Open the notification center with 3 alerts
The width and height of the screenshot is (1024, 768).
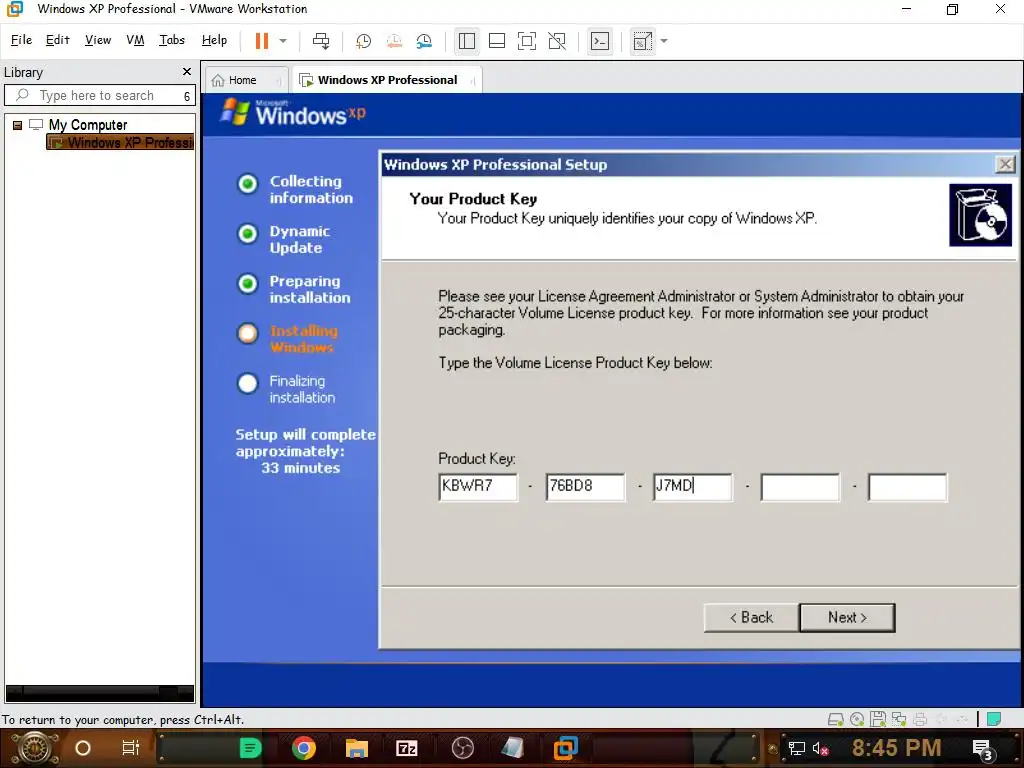tap(983, 750)
